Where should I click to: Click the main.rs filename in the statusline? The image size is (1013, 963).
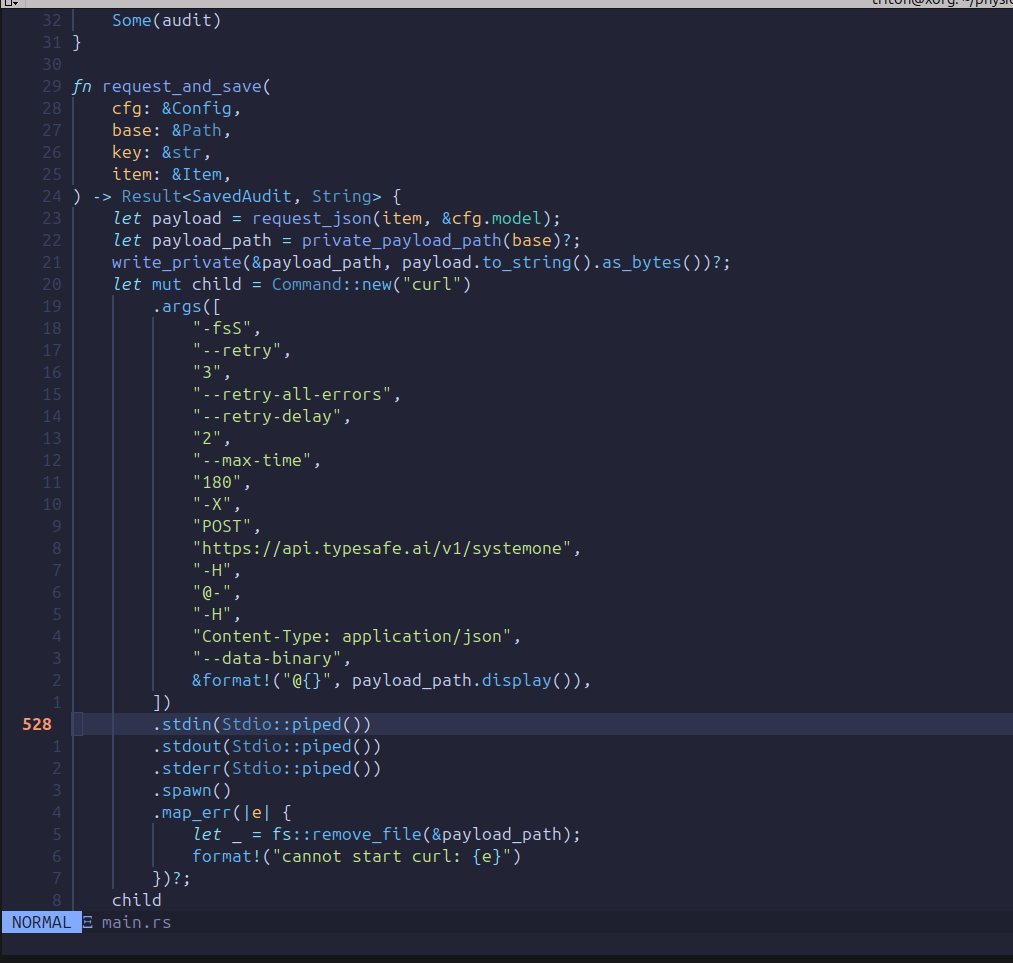click(x=136, y=922)
